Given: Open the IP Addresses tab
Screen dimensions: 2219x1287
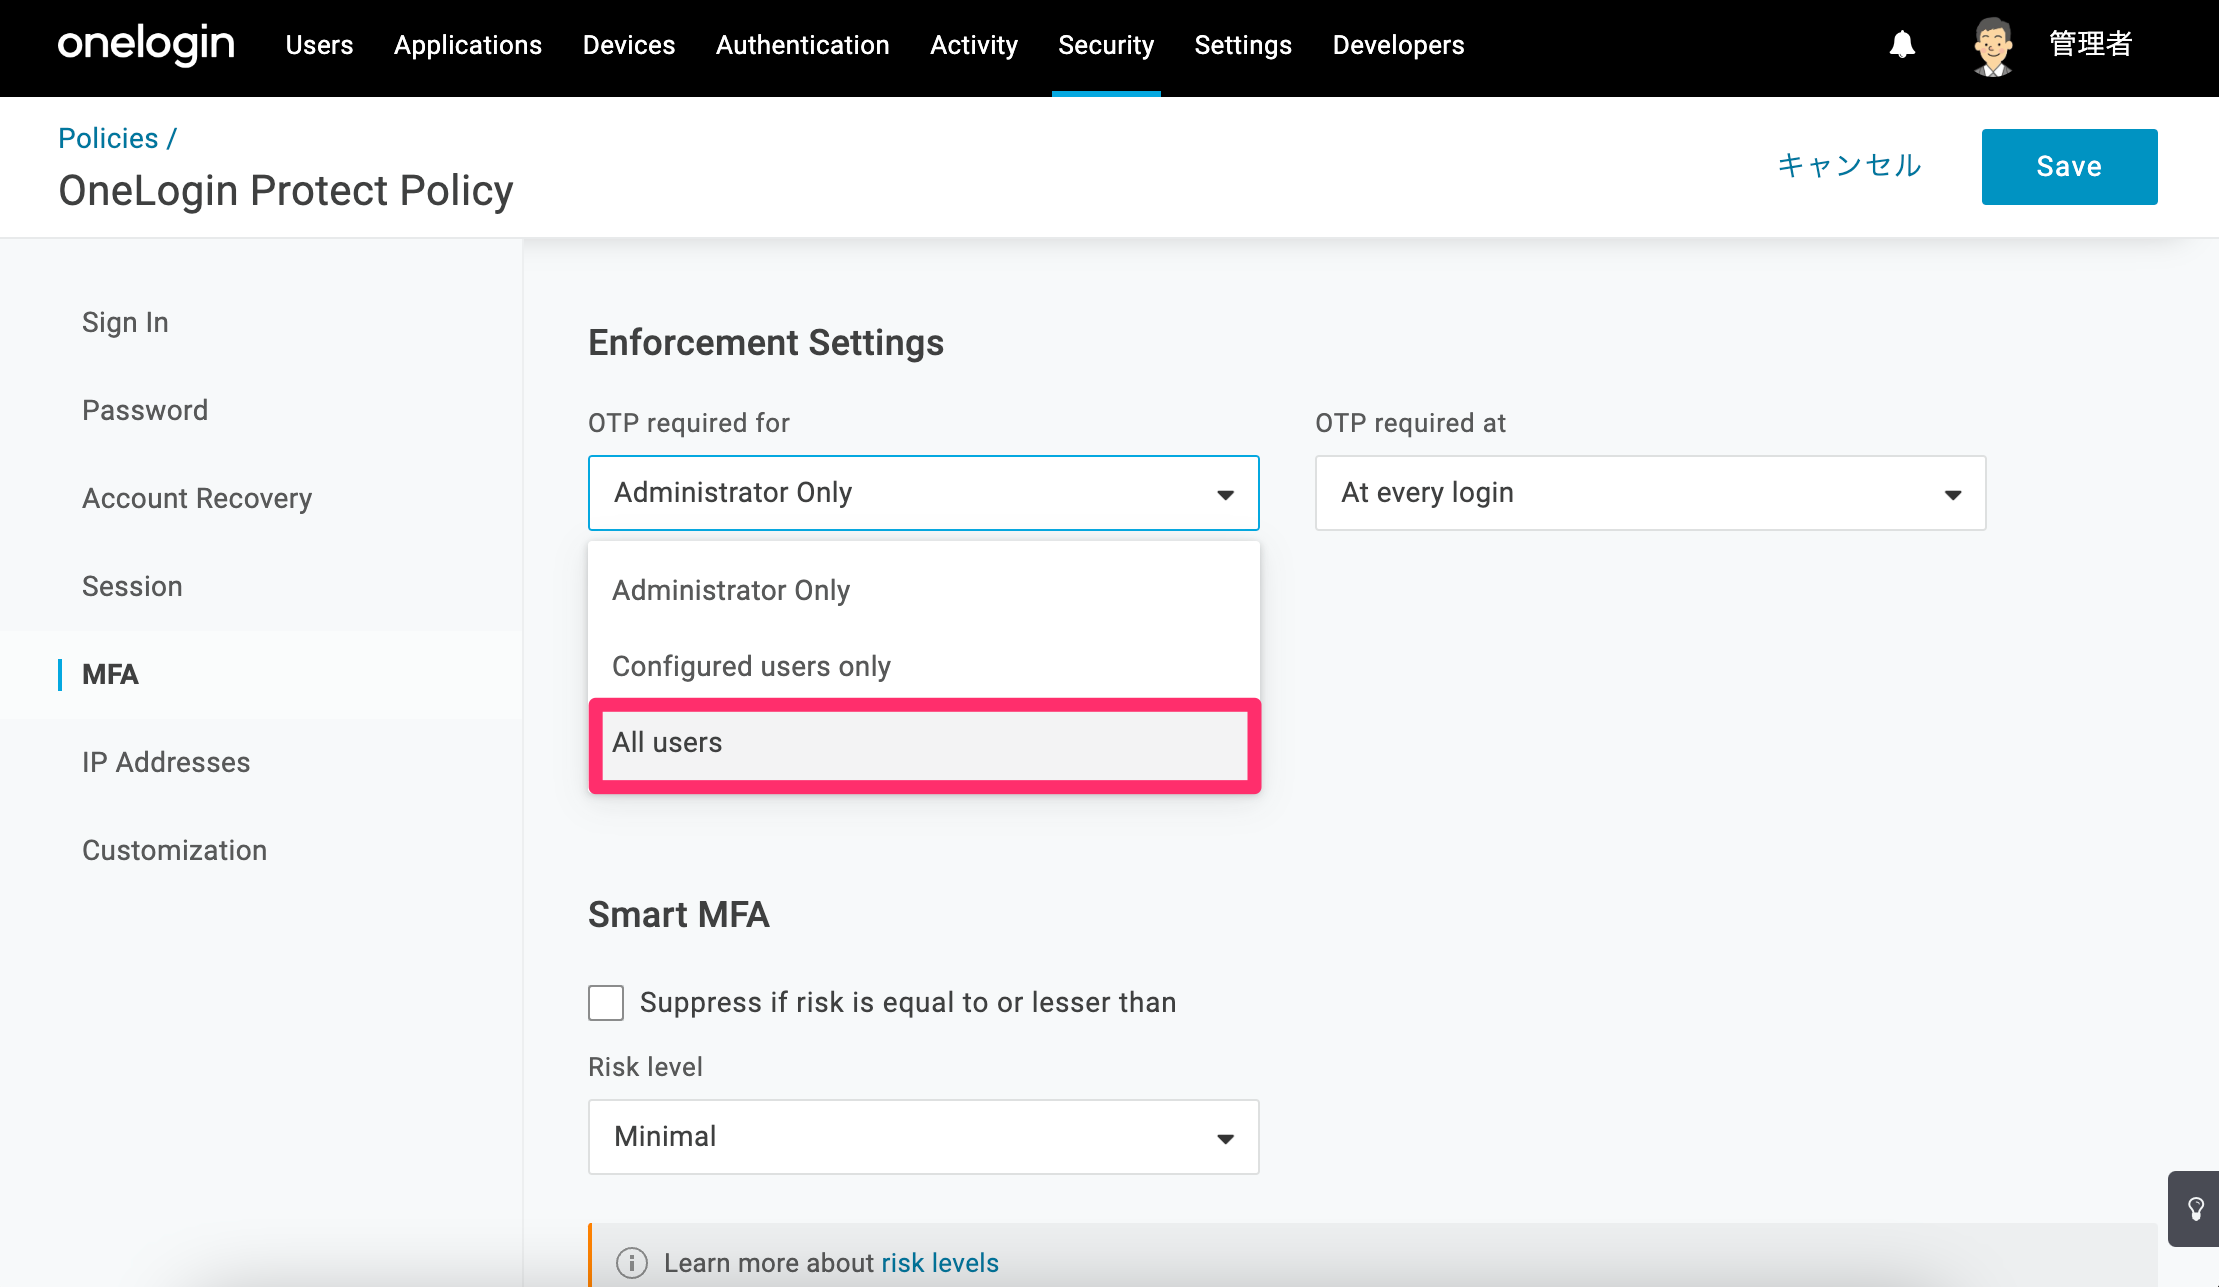Looking at the screenshot, I should point(166,762).
